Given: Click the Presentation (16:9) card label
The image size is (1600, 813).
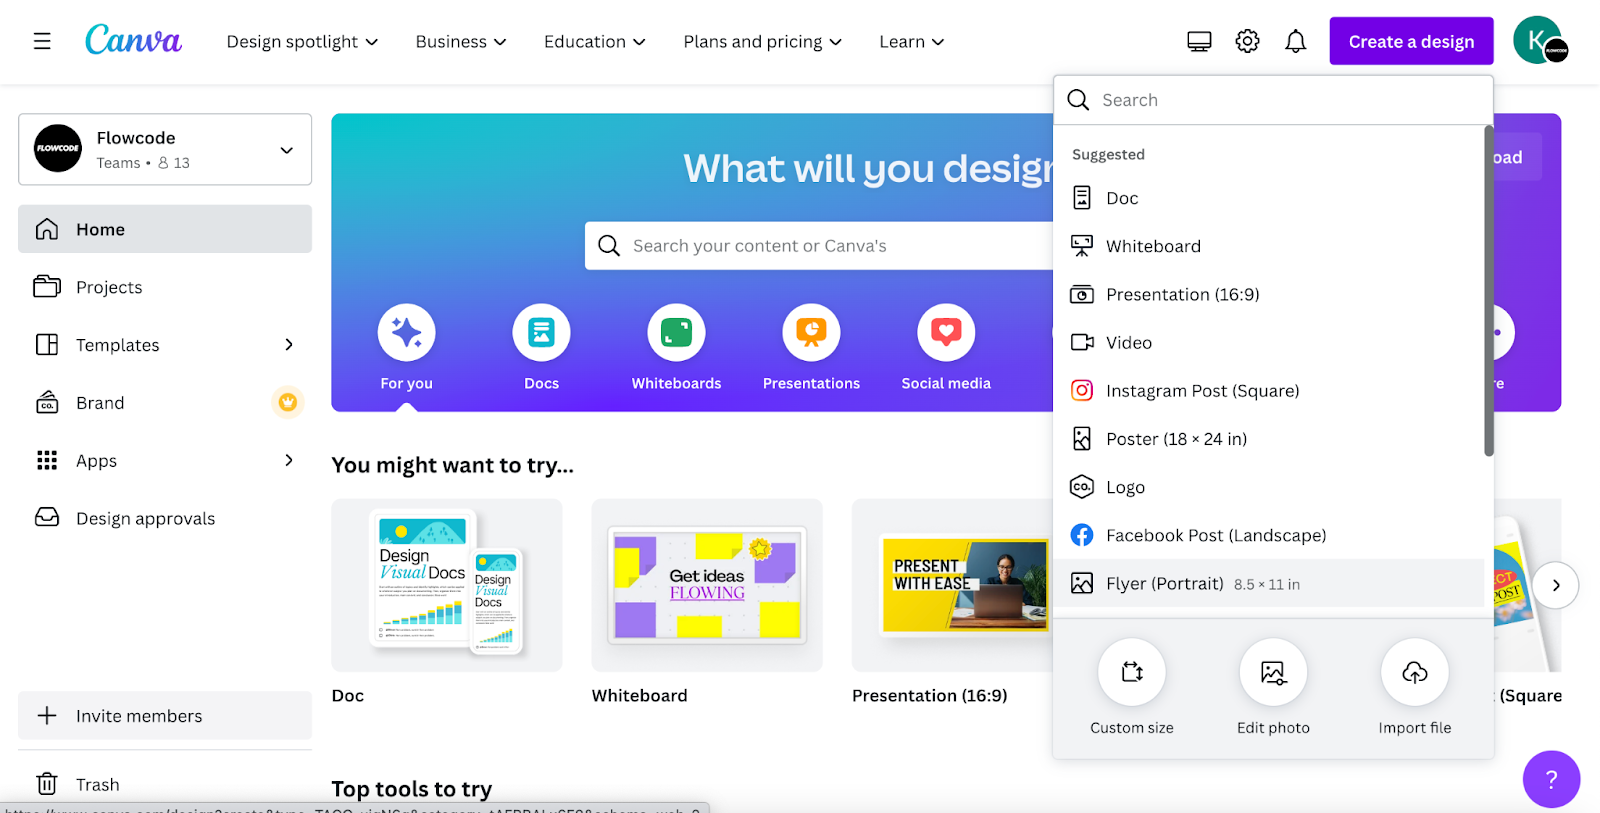Looking at the screenshot, I should click(x=929, y=695).
